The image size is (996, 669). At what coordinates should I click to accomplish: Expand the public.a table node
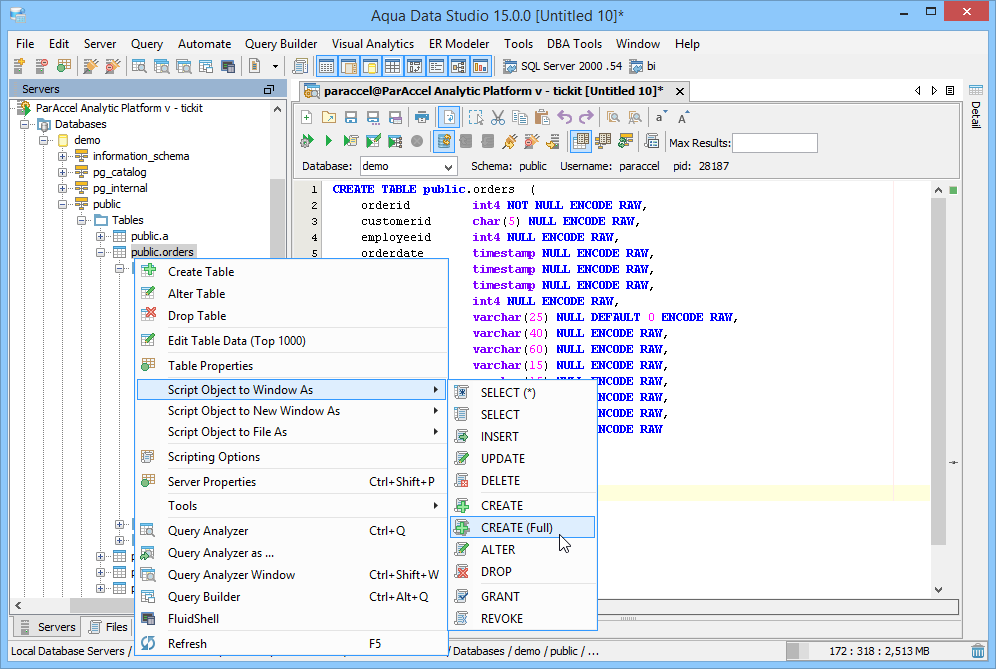(x=100, y=236)
